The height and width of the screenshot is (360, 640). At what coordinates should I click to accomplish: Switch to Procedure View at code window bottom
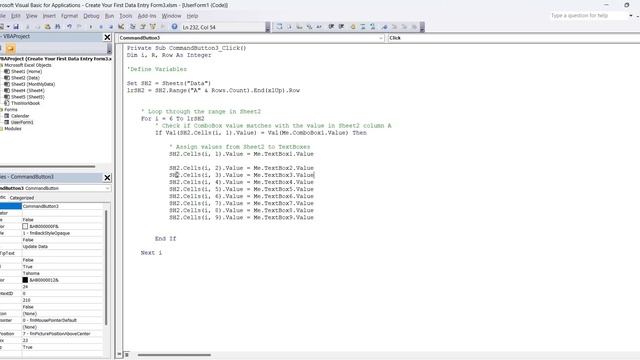(x=120, y=355)
